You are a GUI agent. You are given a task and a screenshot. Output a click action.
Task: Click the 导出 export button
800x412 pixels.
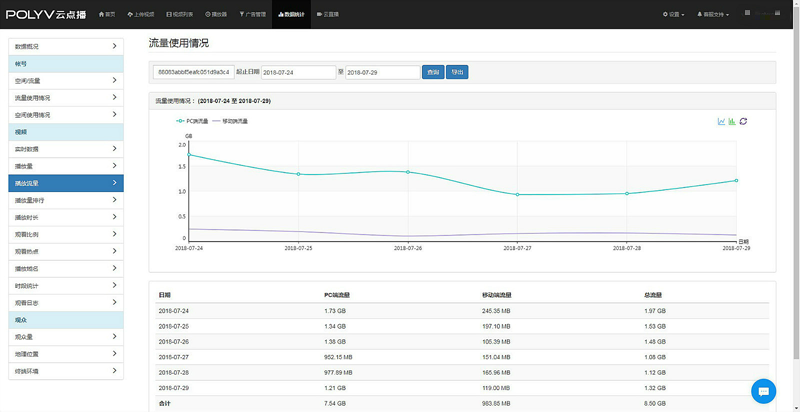457,72
